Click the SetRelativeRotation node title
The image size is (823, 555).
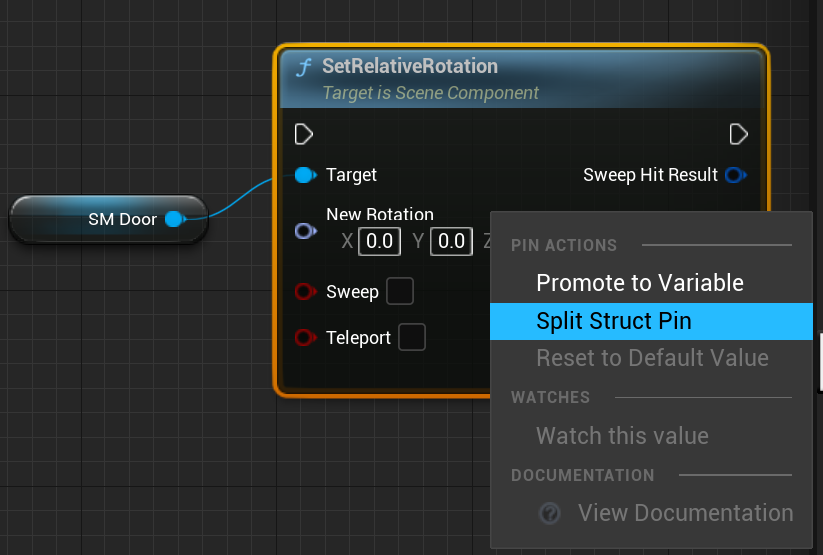tap(410, 67)
